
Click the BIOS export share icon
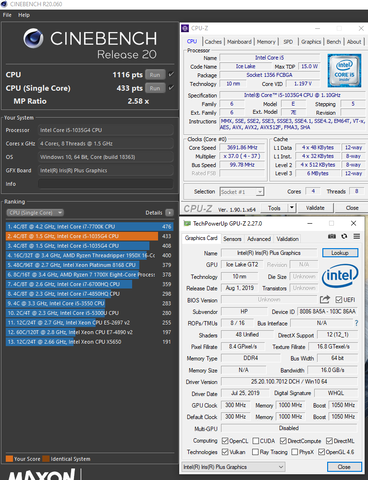tap(325, 299)
